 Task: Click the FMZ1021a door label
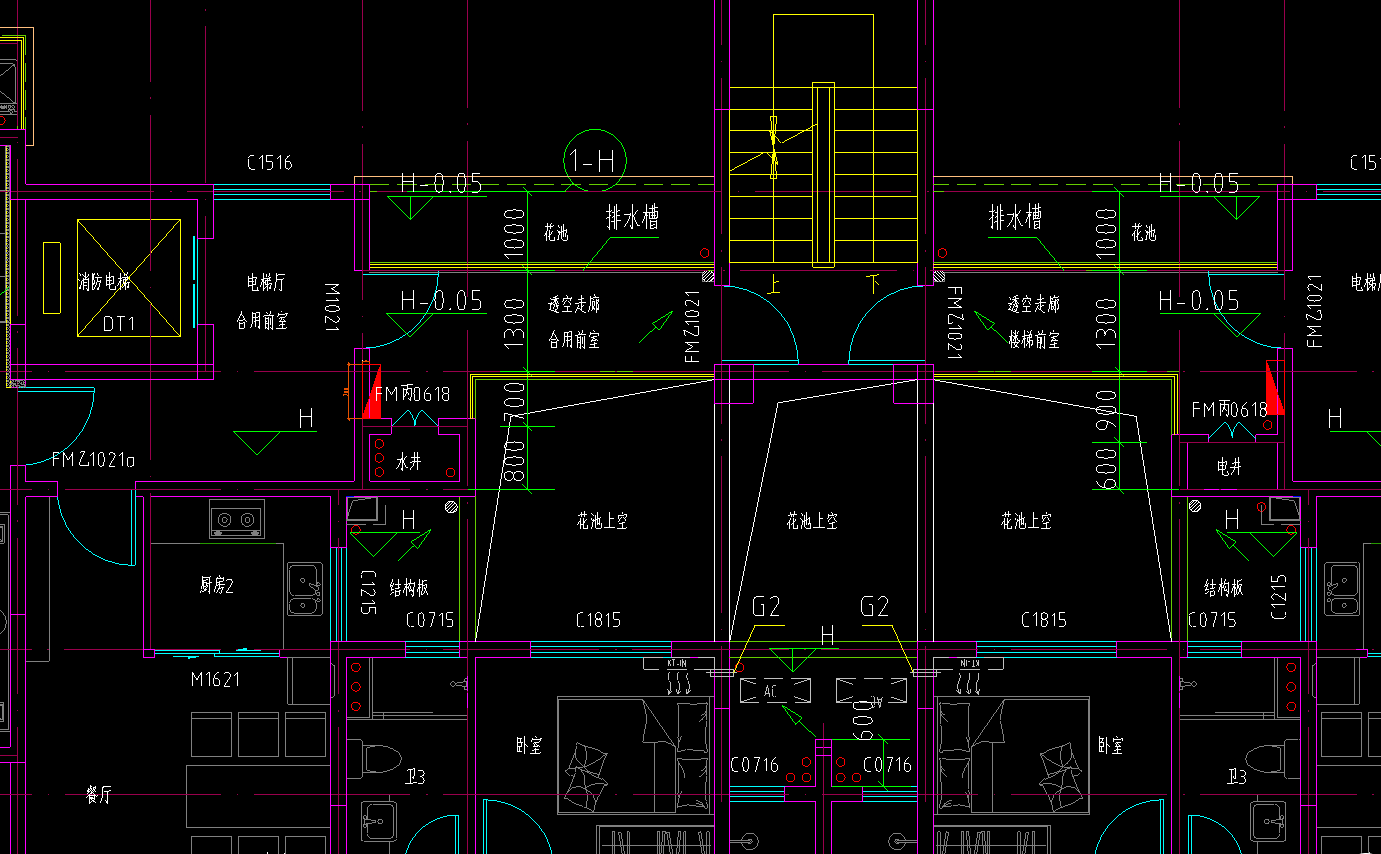pos(93,460)
